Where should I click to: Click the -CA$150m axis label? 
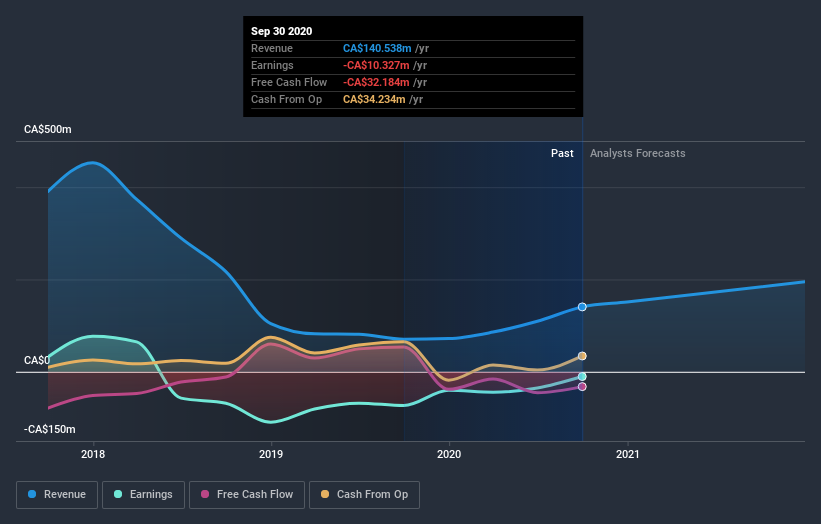click(50, 429)
